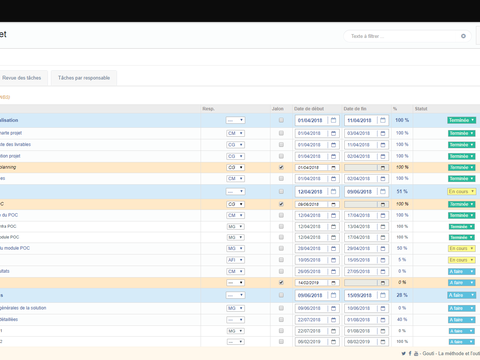This screenshot has width=480, height=360.
Task: Open calendar icon beside 10/06/2018 end date
Action: 383,308
